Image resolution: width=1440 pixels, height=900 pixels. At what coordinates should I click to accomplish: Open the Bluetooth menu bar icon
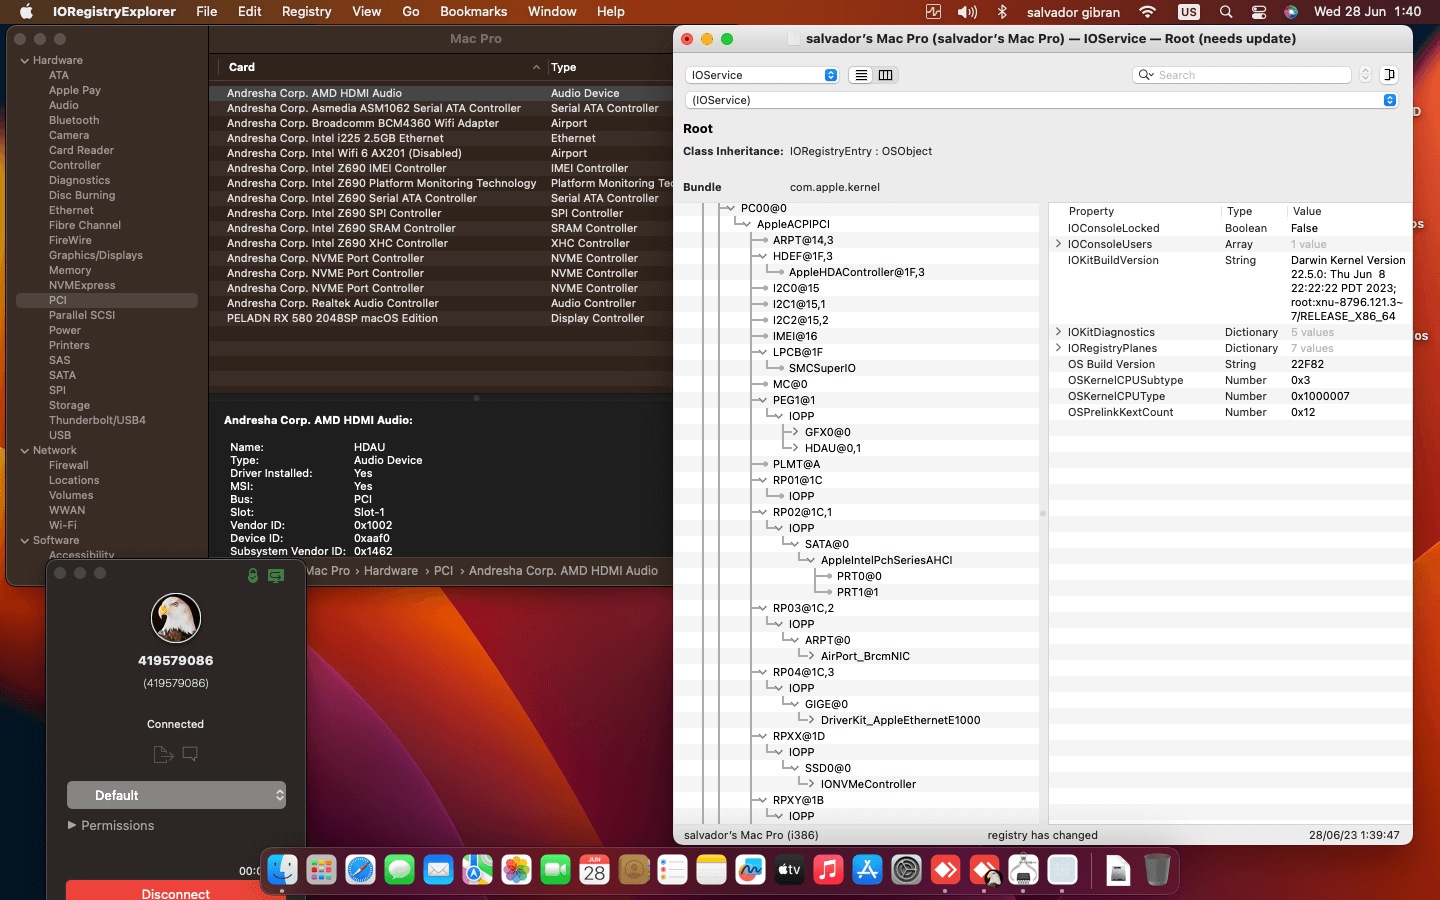pyautogui.click(x=1002, y=12)
